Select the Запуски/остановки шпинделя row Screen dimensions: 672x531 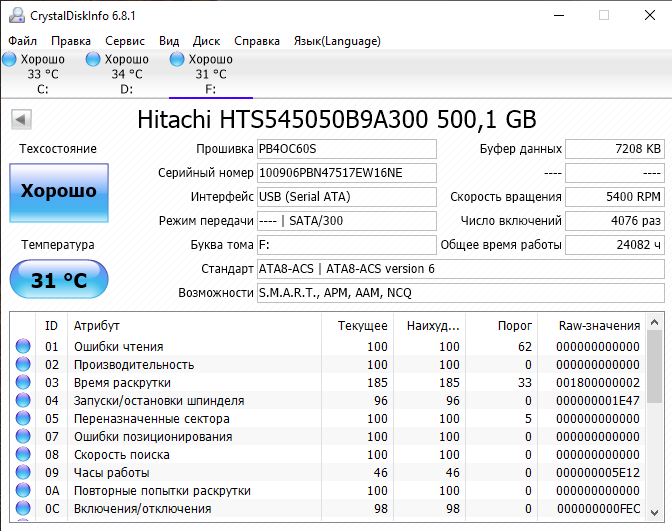point(328,400)
